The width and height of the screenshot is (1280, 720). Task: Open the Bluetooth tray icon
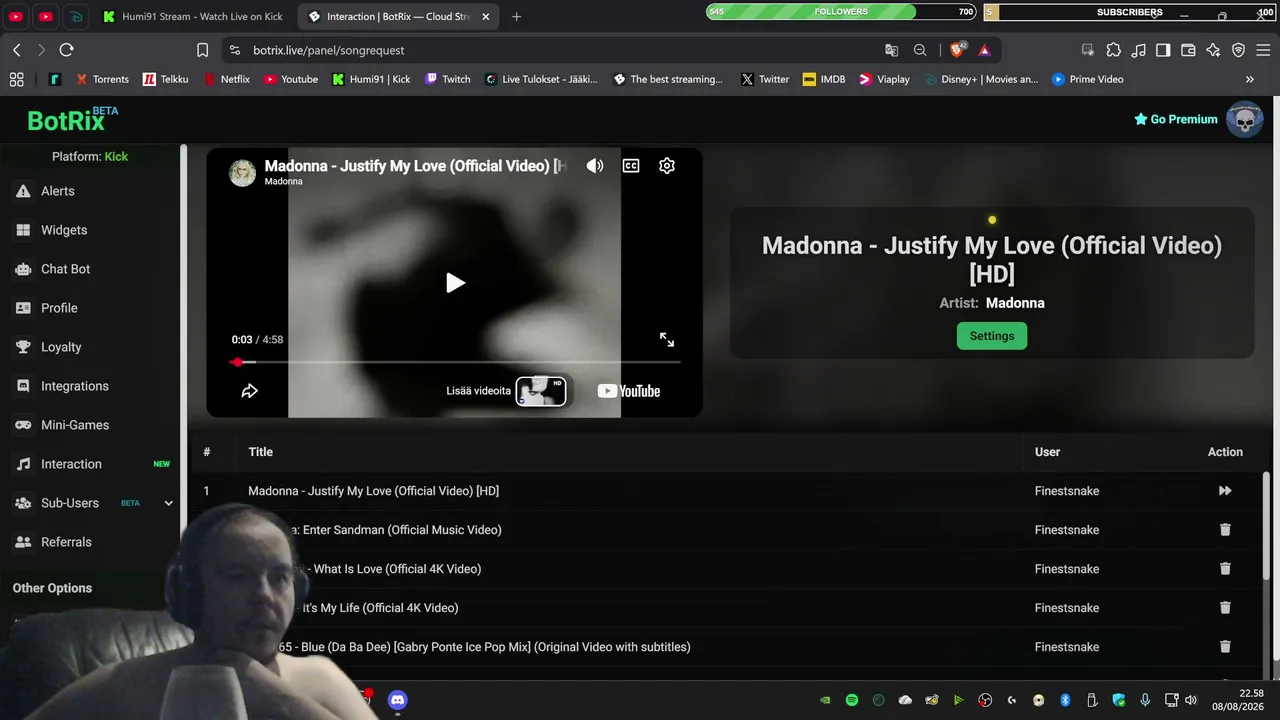pyautogui.click(x=1066, y=700)
